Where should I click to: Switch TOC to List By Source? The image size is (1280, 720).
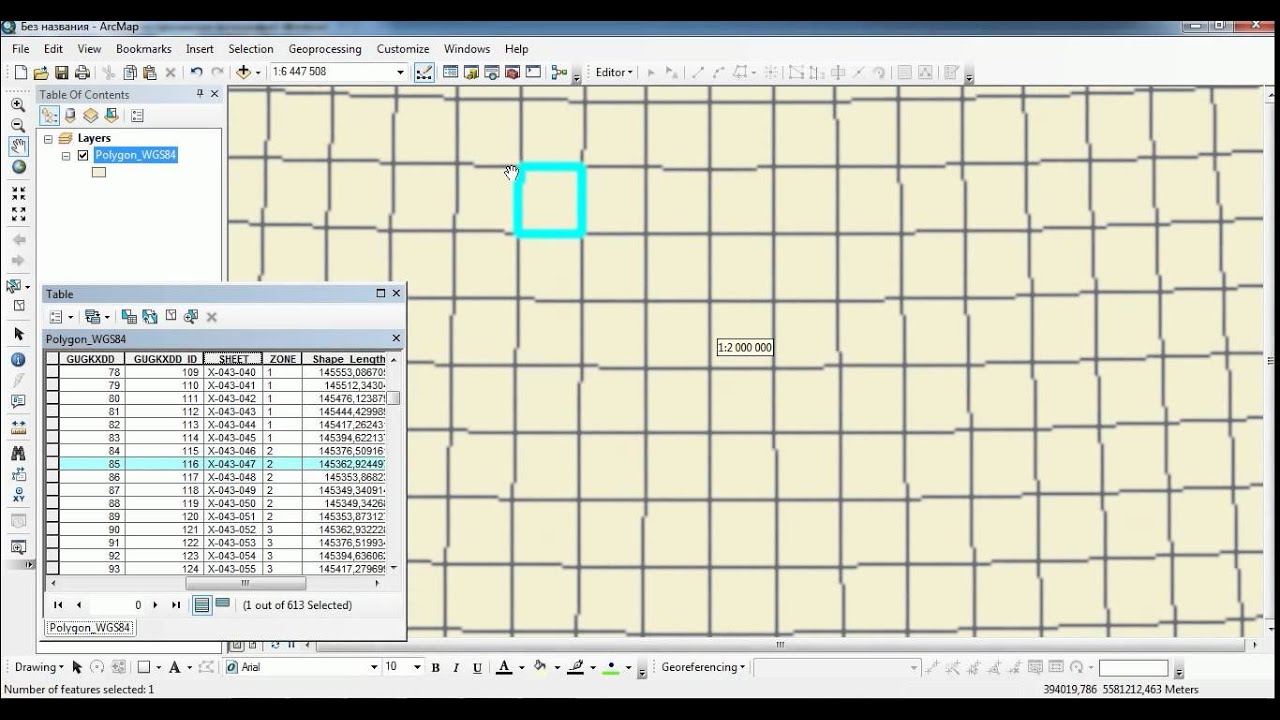[70, 116]
